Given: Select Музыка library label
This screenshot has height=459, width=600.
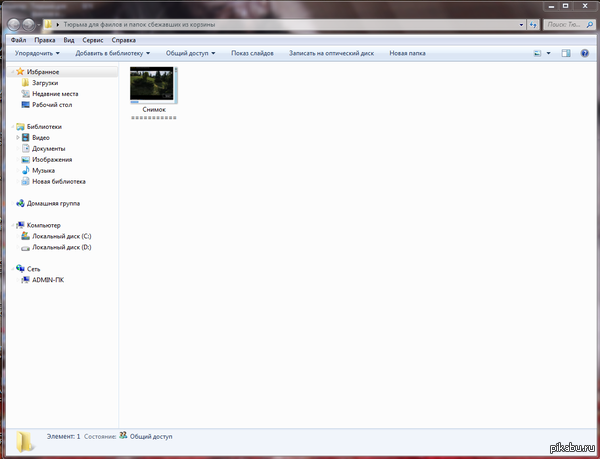Looking at the screenshot, I should tap(43, 170).
